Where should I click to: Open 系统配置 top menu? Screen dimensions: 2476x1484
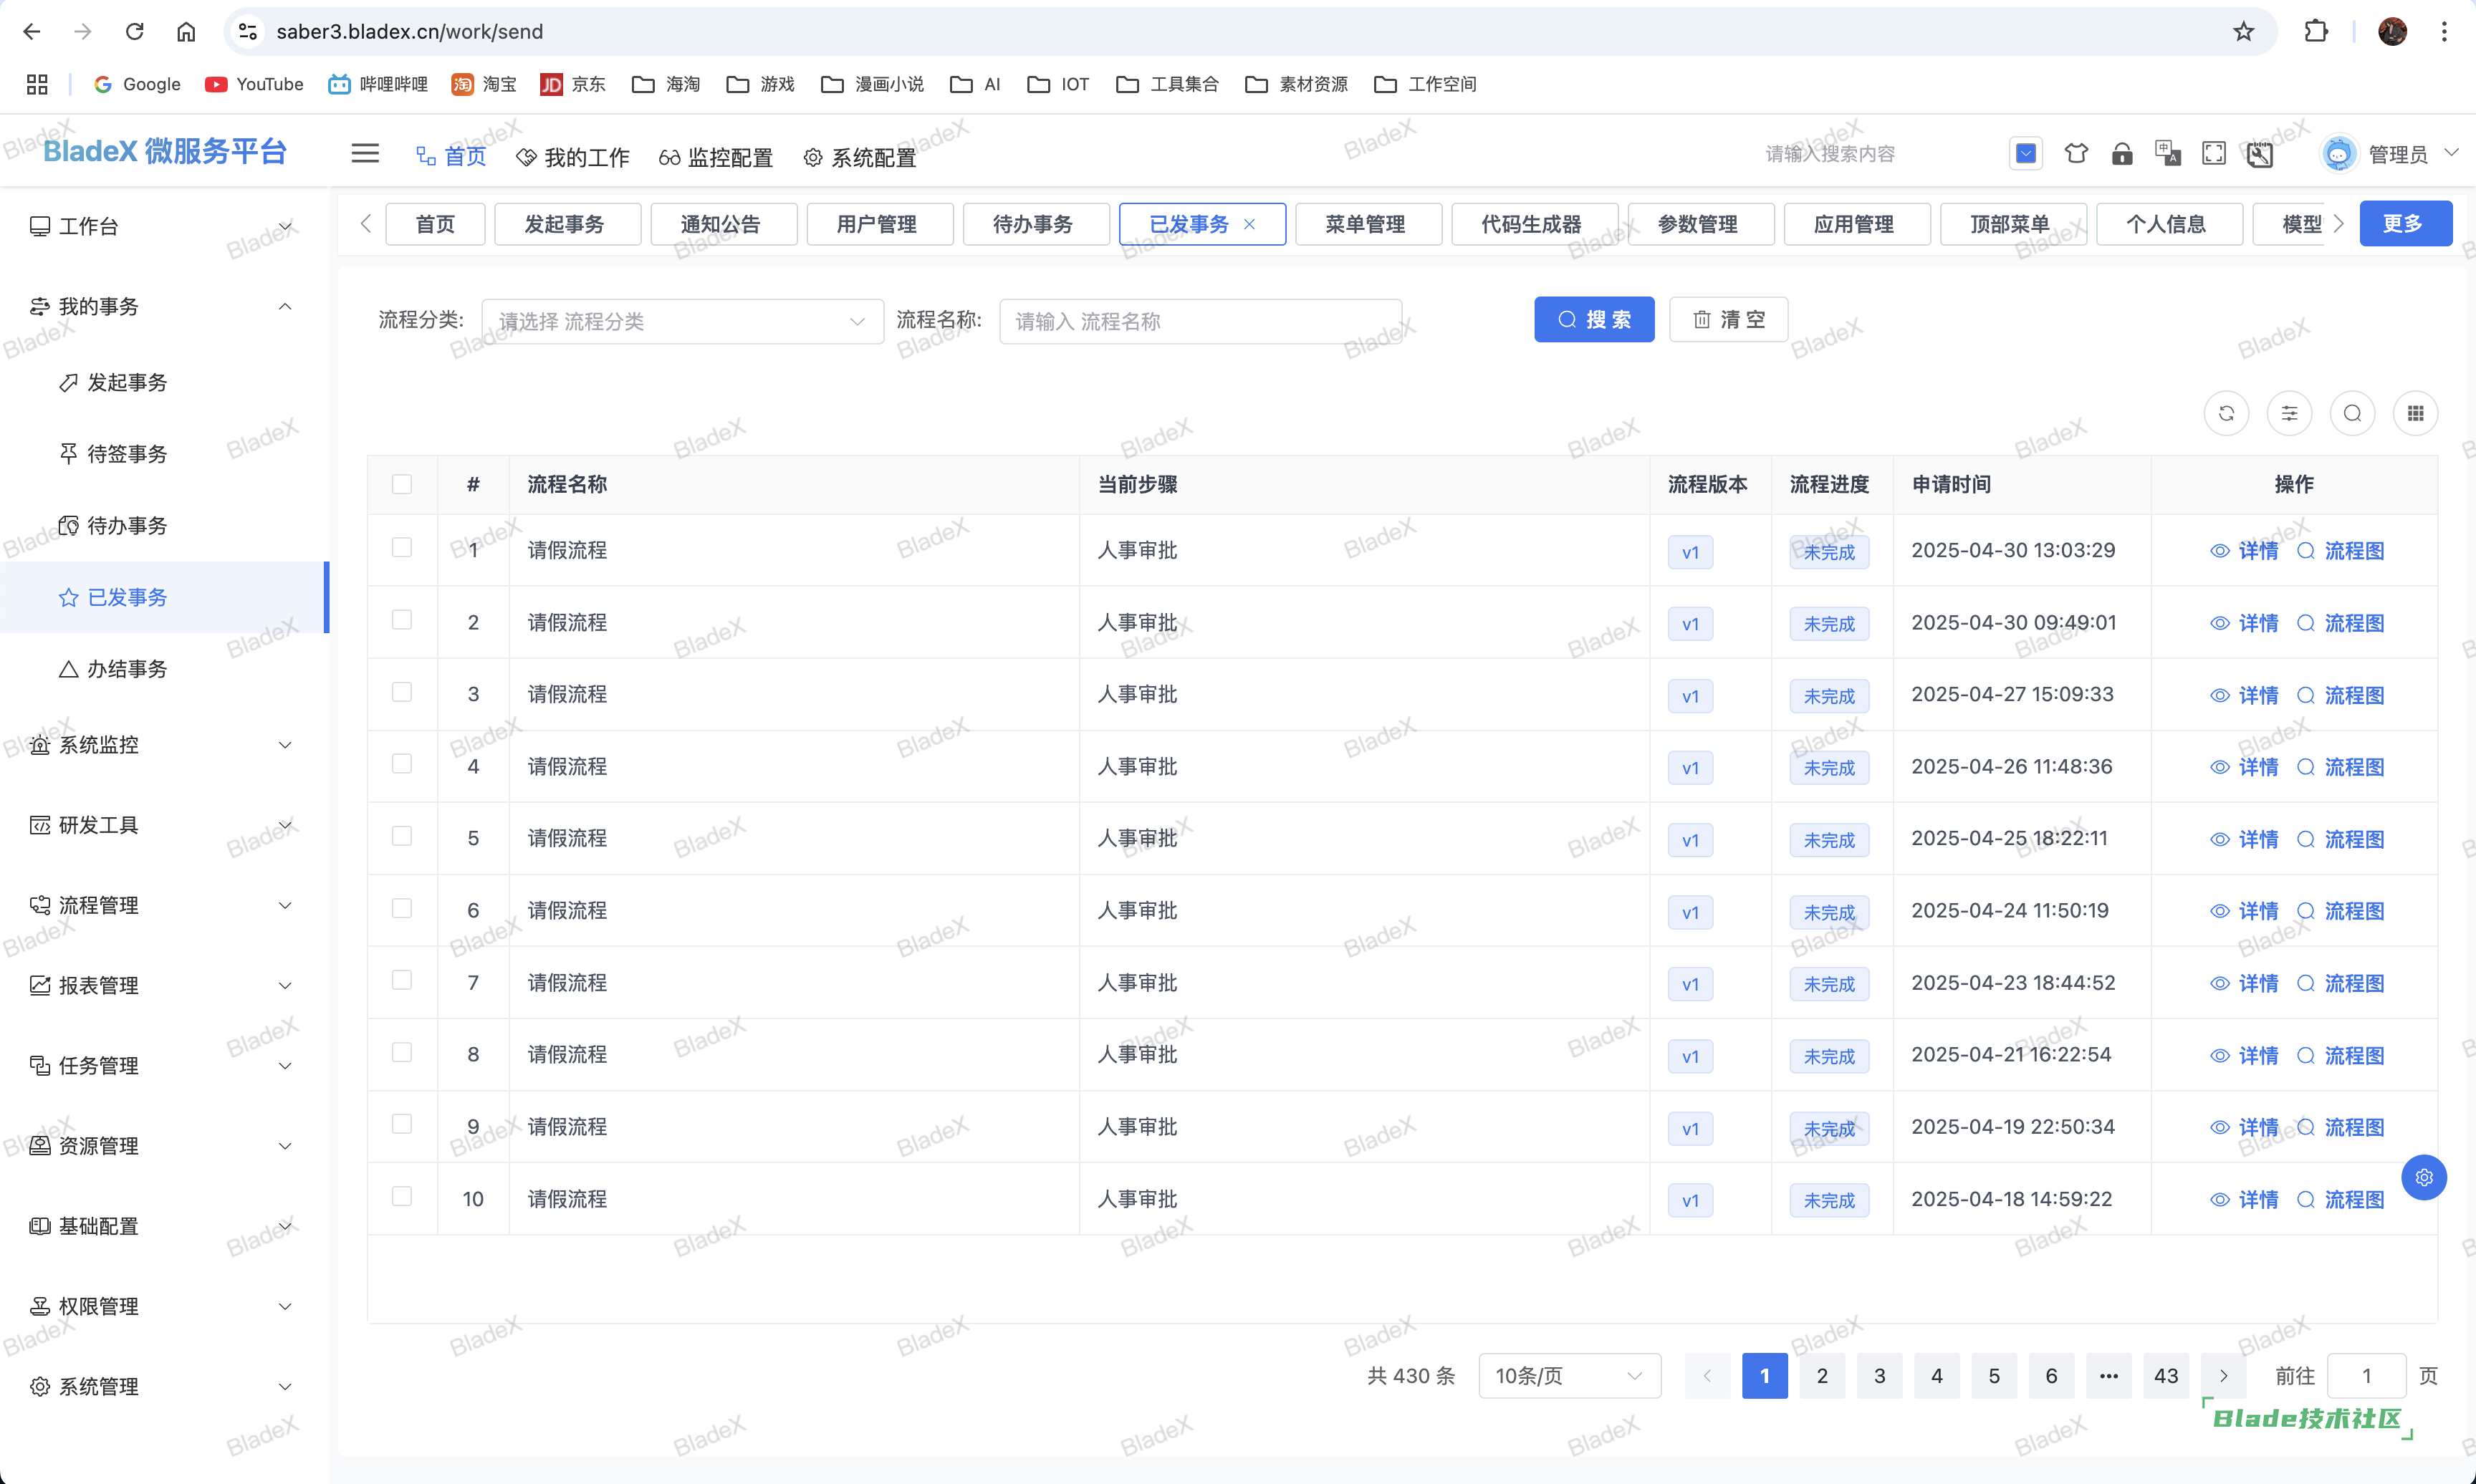(860, 157)
